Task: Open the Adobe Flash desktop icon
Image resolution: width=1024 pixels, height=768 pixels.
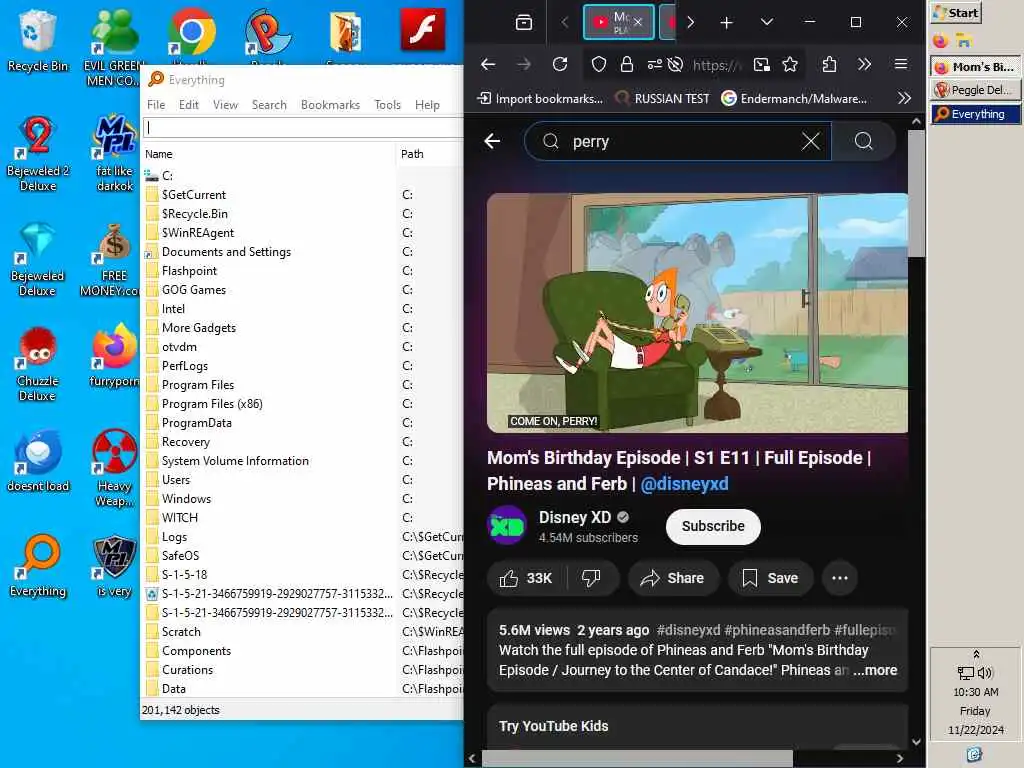Action: (x=423, y=30)
